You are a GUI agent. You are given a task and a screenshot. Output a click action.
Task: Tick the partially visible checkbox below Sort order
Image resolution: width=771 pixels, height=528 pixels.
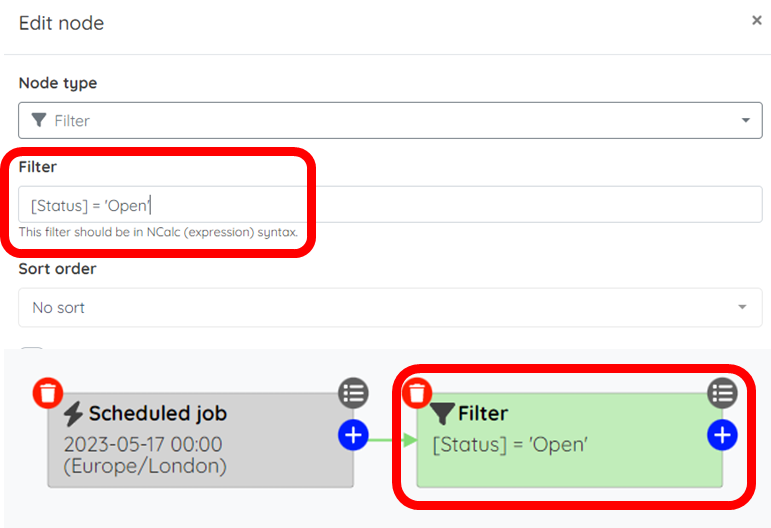click(32, 349)
